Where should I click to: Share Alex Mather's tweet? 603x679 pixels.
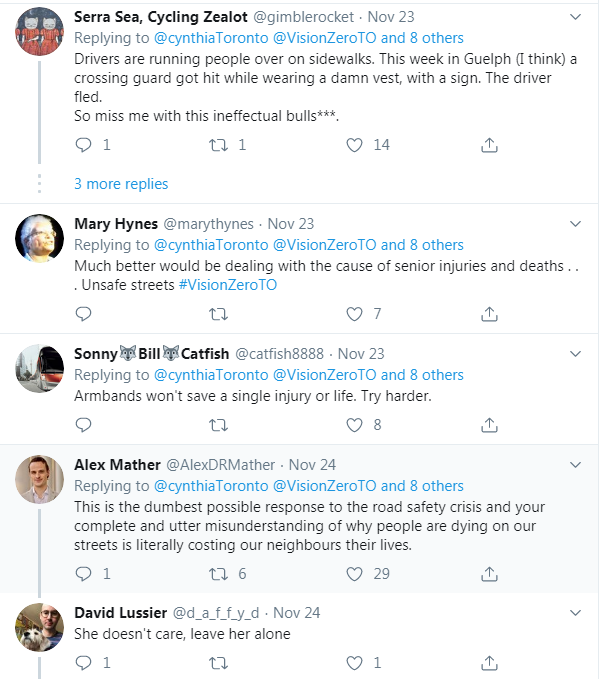(489, 574)
